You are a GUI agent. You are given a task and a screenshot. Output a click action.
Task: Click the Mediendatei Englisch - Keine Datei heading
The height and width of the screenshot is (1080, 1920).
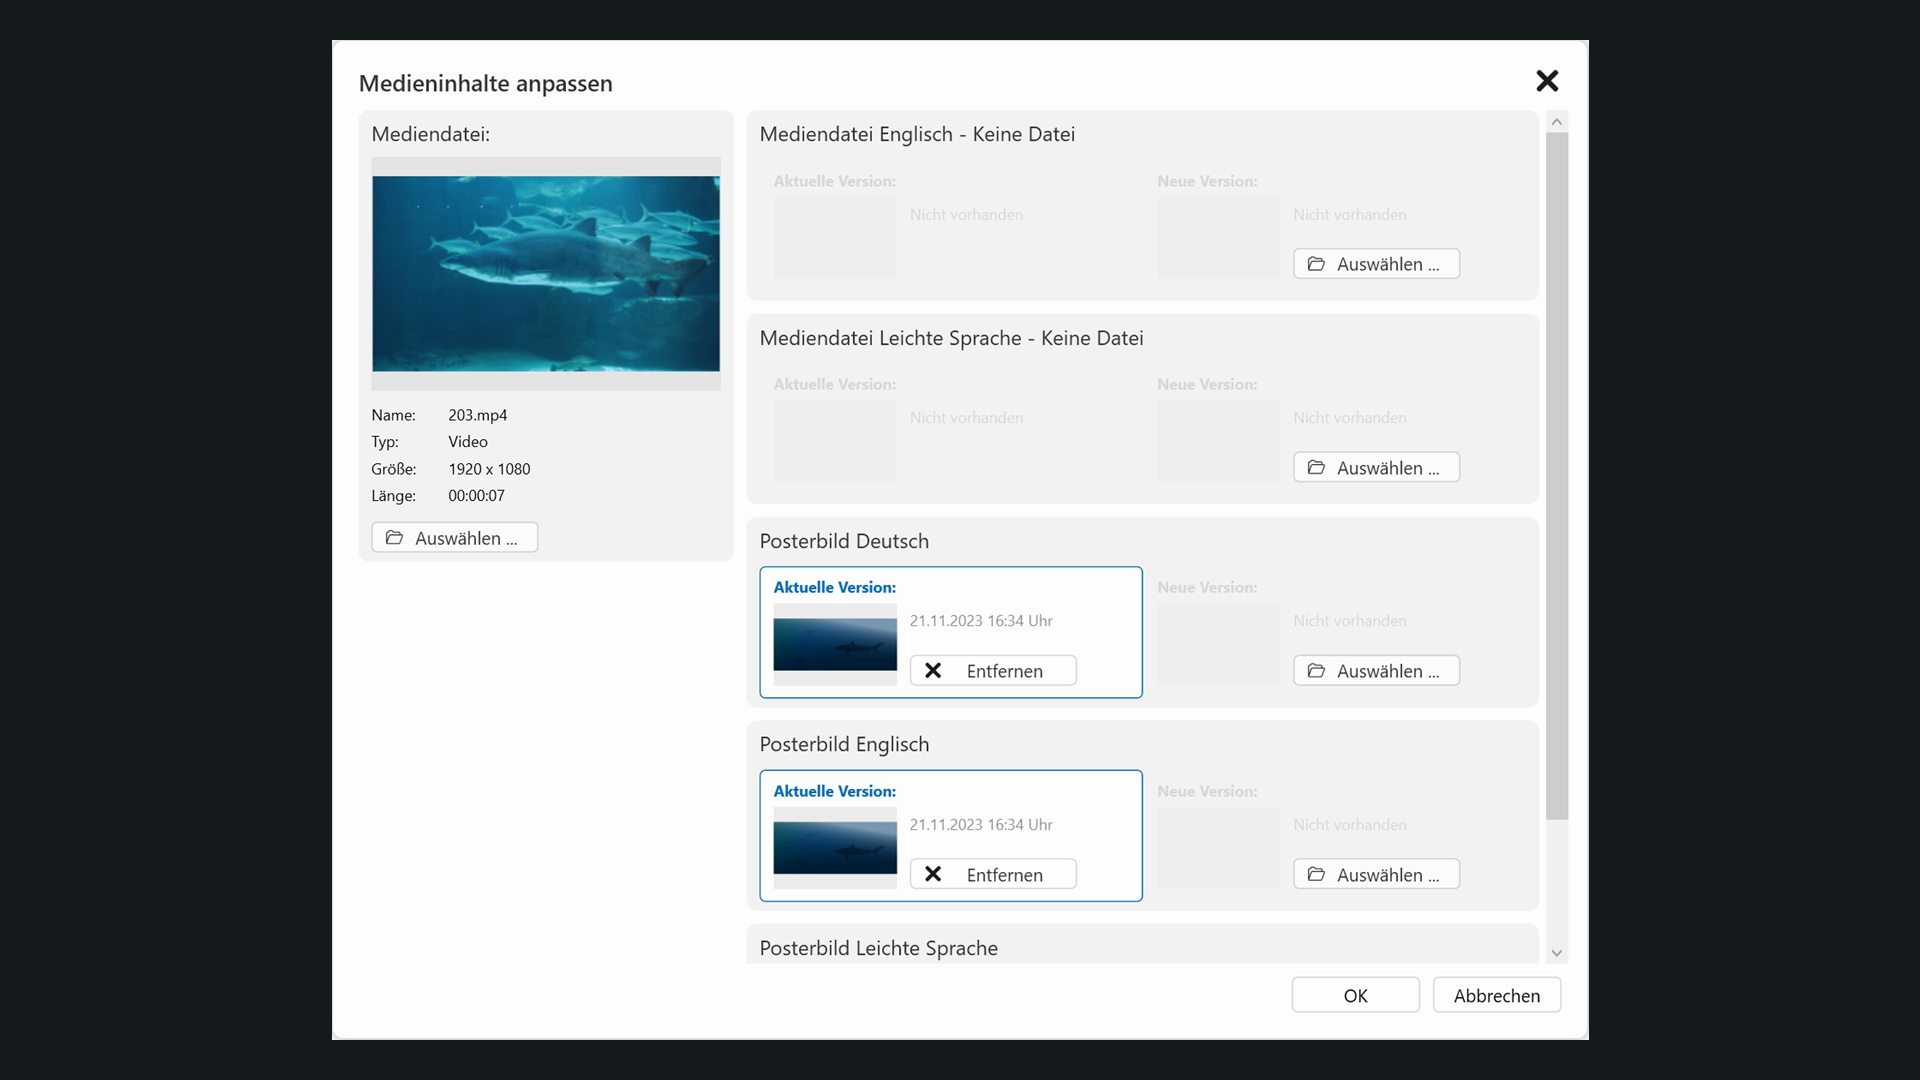click(x=917, y=135)
